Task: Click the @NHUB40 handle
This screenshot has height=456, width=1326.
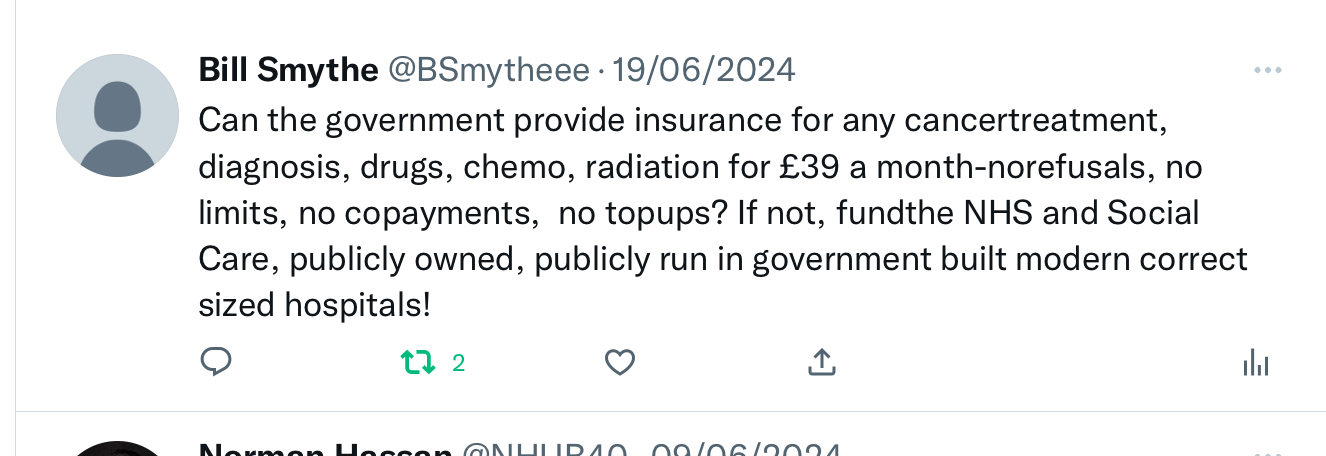Action: pyautogui.click(x=543, y=451)
